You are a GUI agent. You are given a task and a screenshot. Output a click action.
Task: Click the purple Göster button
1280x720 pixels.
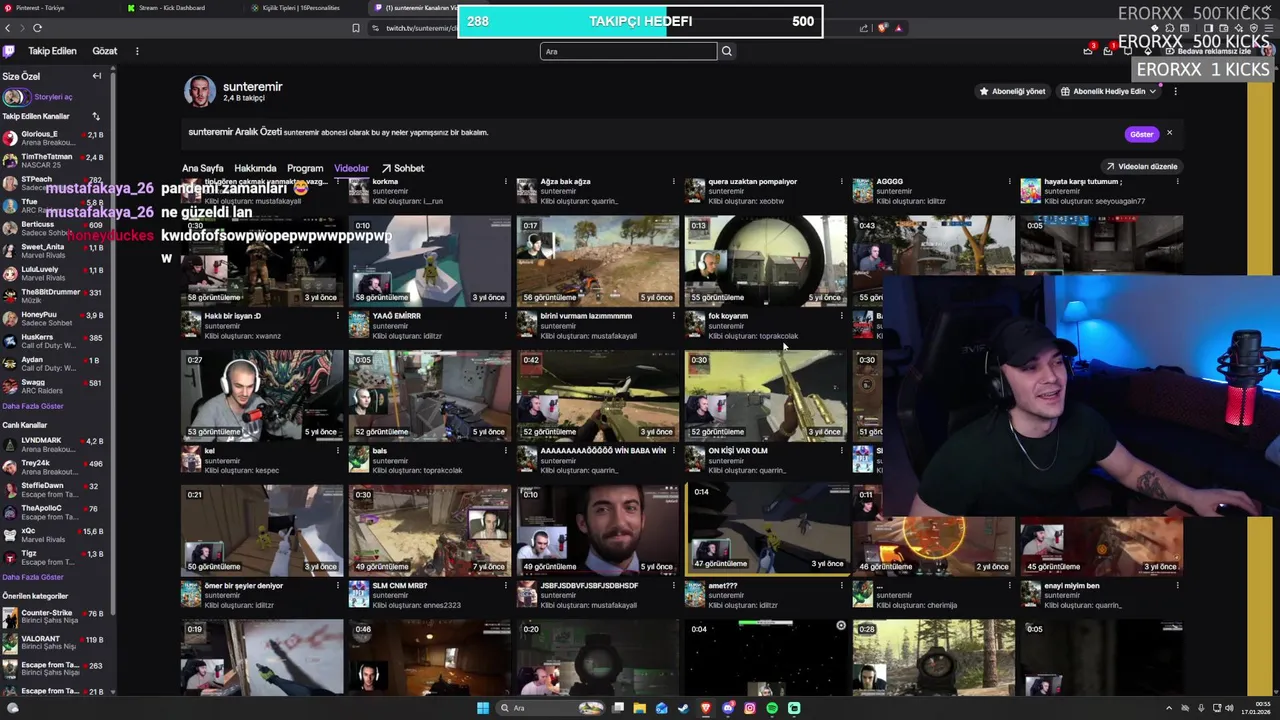click(x=1141, y=134)
